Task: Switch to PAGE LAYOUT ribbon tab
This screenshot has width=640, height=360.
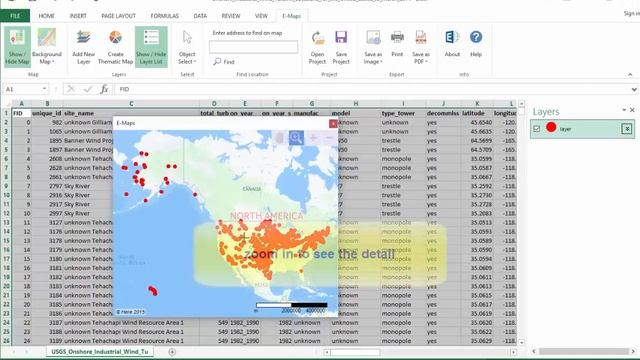Action: 118,16
